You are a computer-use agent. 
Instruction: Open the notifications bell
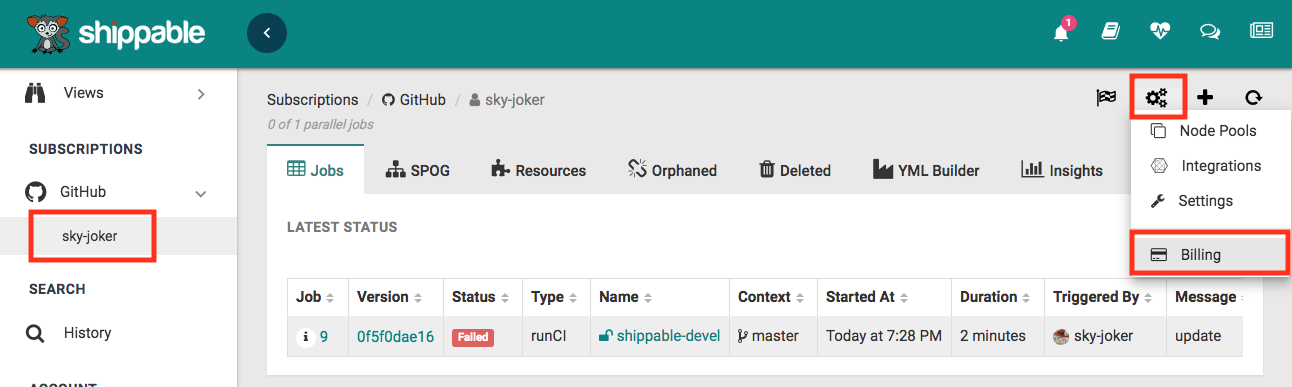click(1061, 32)
